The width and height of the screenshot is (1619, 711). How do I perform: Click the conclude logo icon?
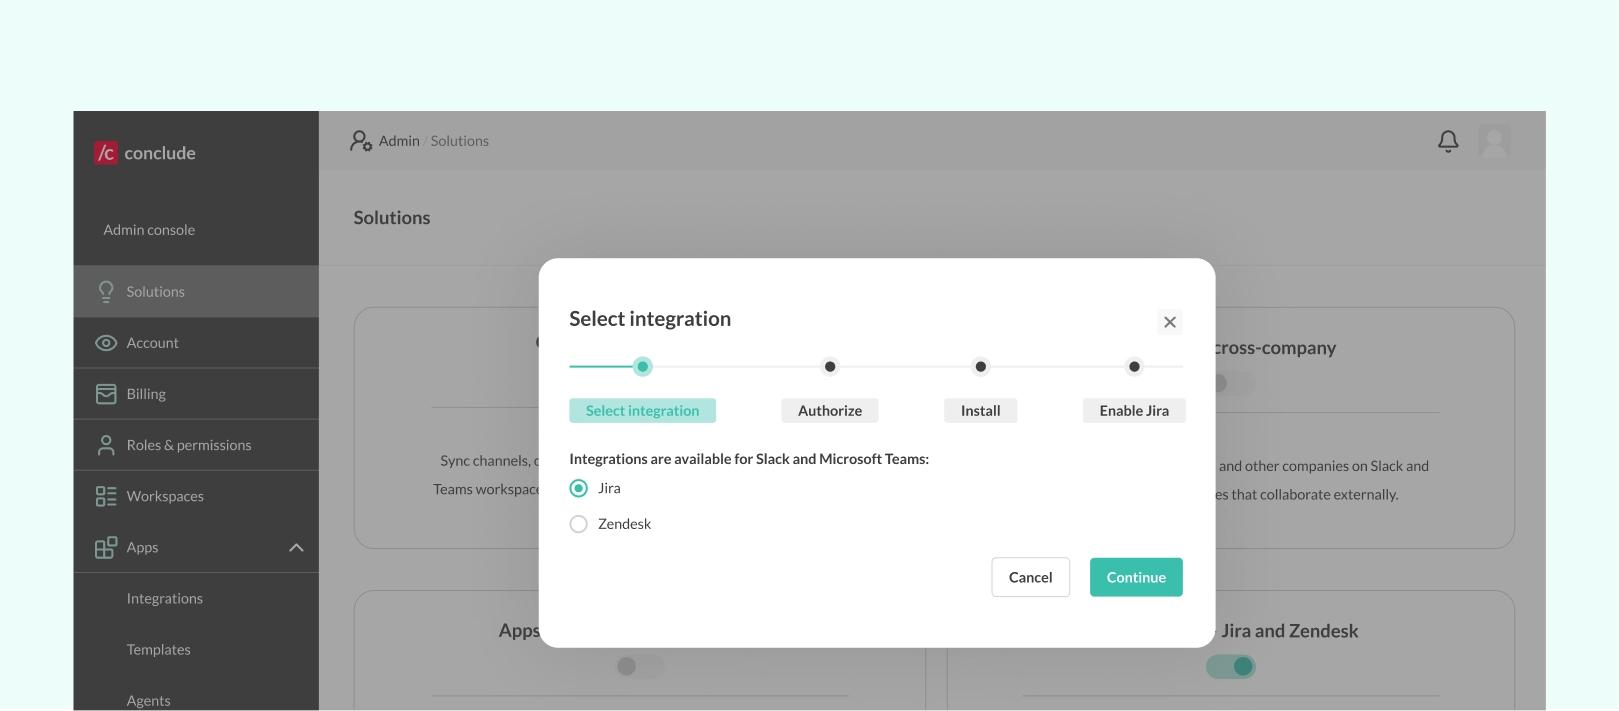point(106,153)
